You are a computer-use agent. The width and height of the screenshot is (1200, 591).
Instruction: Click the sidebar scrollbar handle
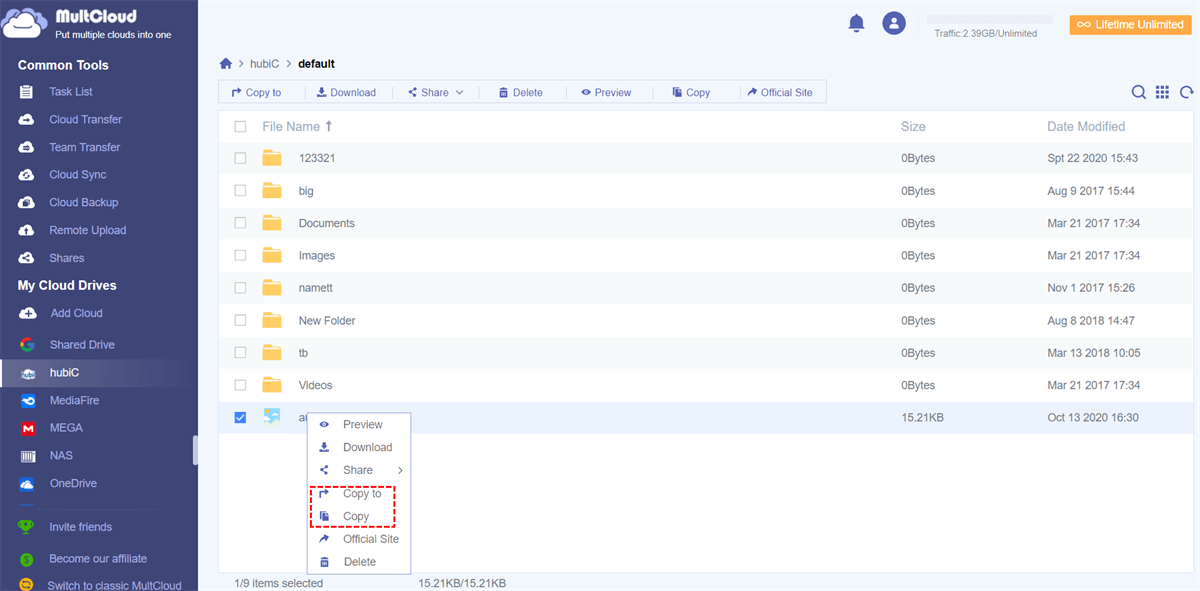195,450
